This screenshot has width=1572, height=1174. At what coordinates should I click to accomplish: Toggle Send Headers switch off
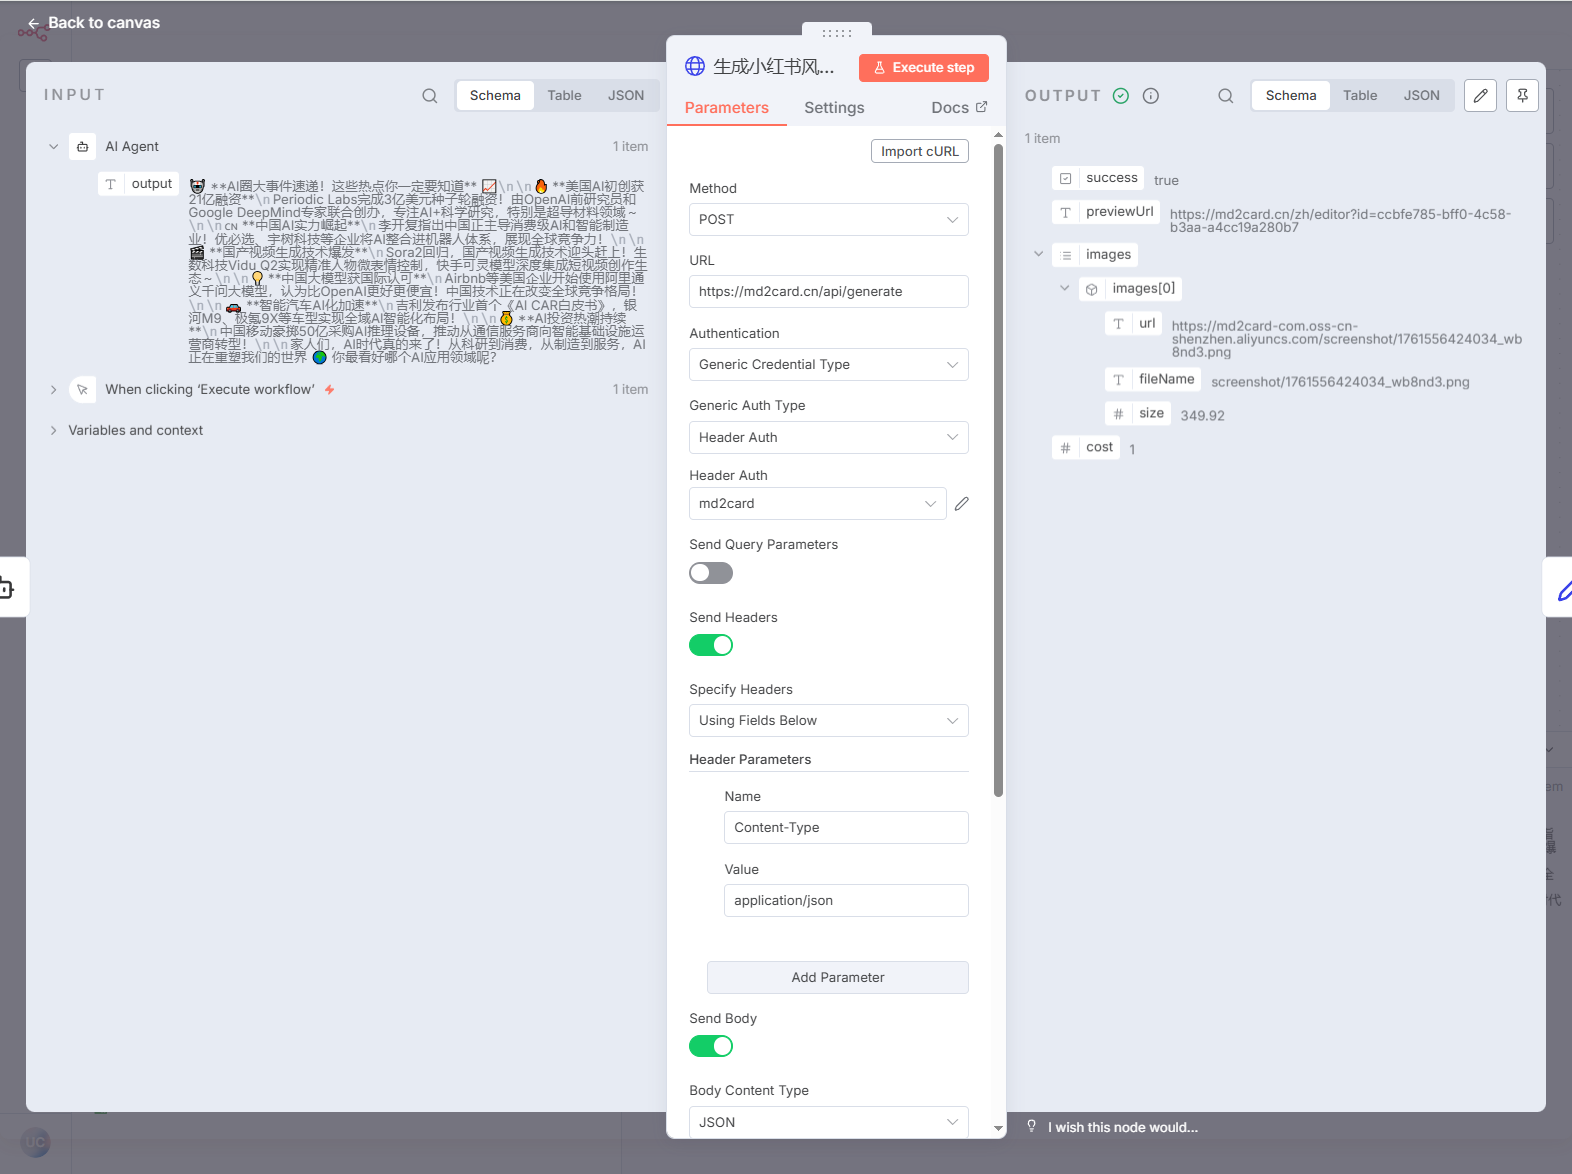point(711,645)
